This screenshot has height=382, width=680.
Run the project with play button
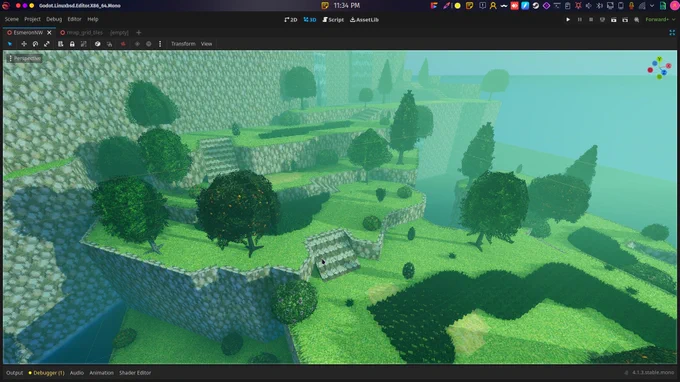(568, 20)
